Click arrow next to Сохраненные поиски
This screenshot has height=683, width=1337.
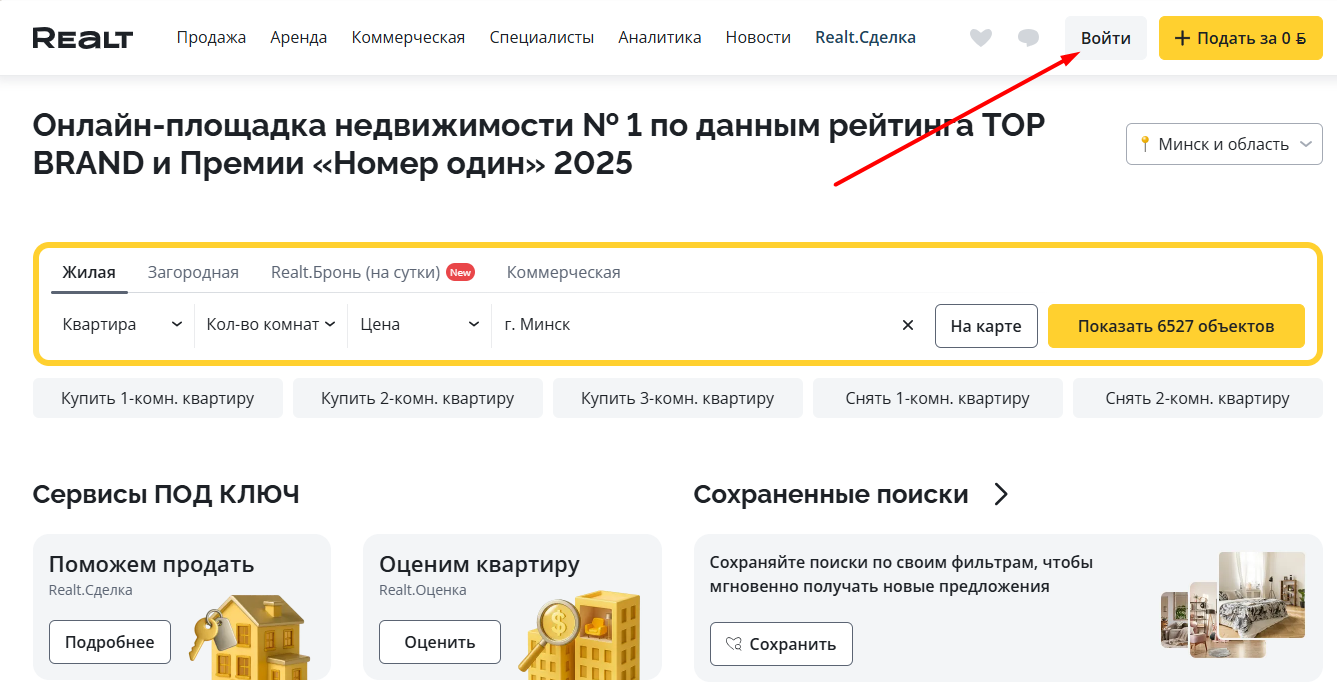point(1001,494)
